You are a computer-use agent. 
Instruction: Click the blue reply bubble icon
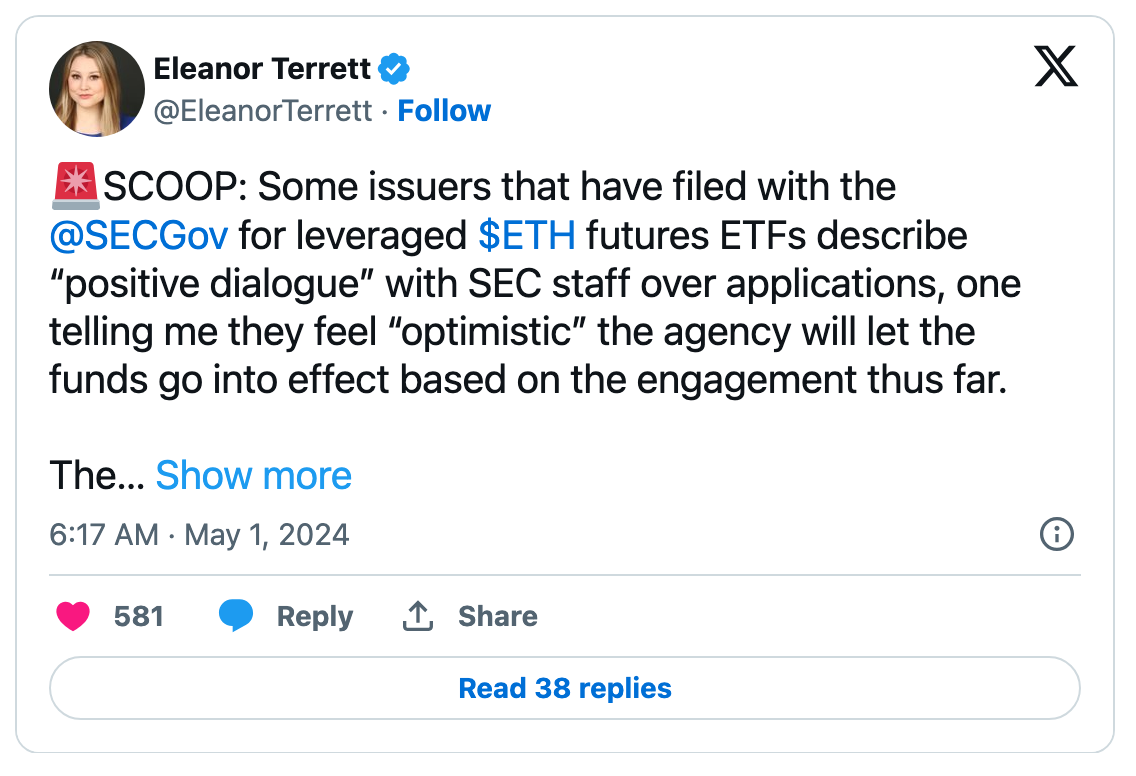(236, 616)
